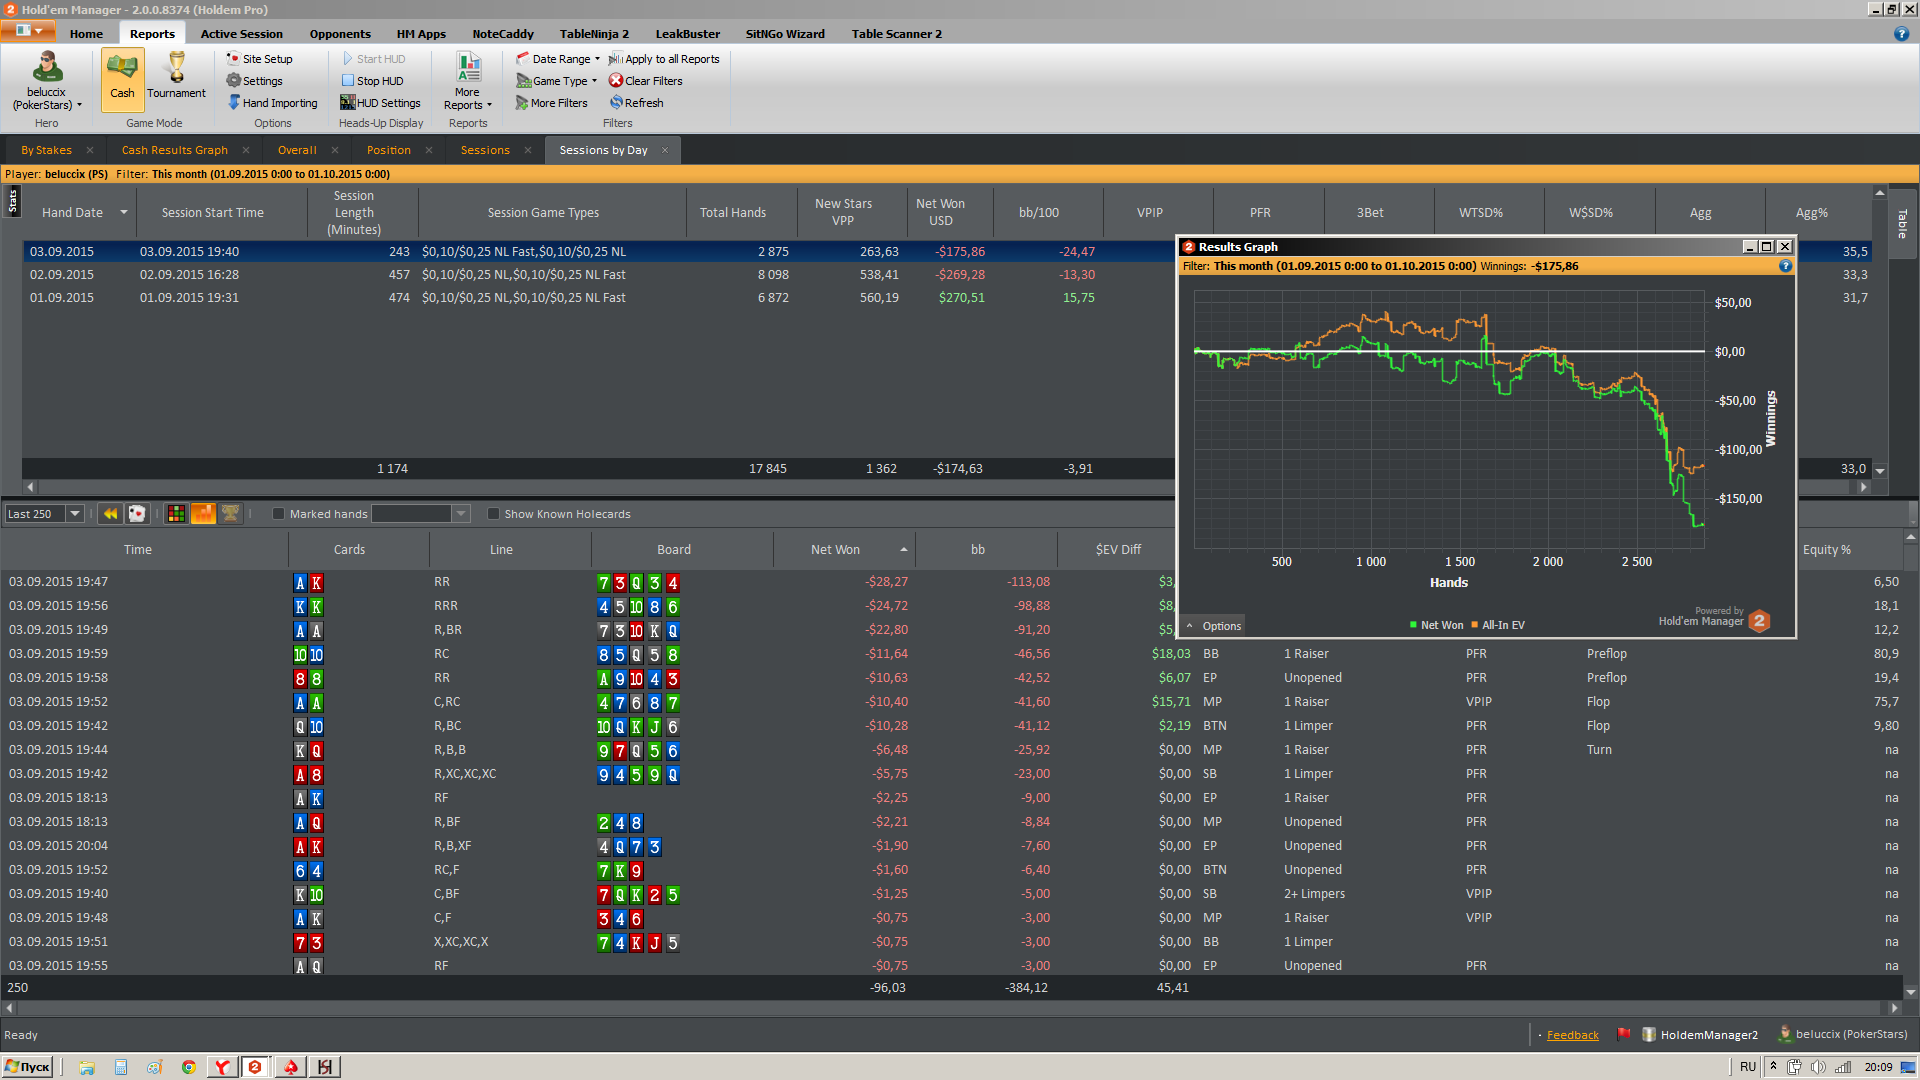This screenshot has height=1080, width=1920.
Task: Open the Last 250 hands dropdown
Action: 74,514
